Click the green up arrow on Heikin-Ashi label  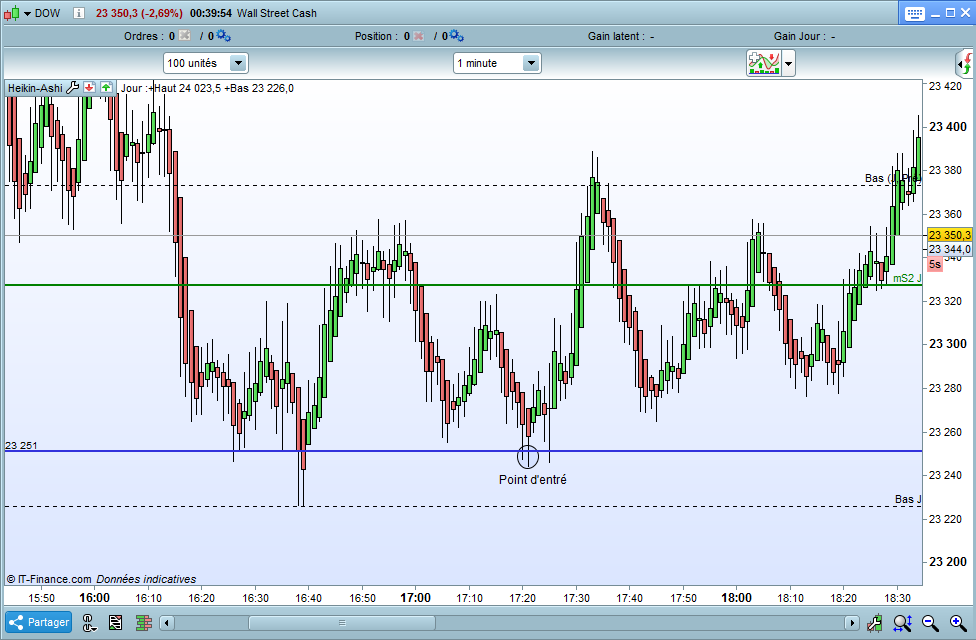click(106, 87)
